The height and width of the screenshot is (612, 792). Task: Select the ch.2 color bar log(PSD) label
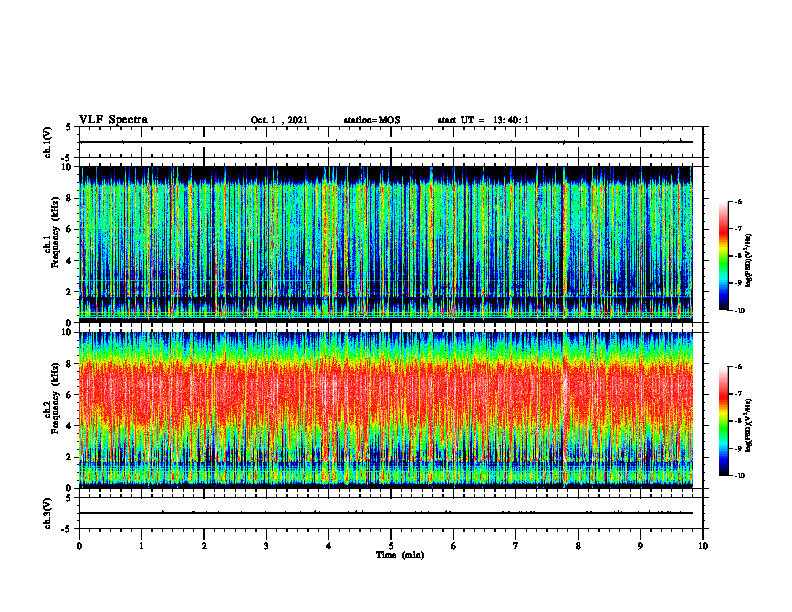coord(749,425)
